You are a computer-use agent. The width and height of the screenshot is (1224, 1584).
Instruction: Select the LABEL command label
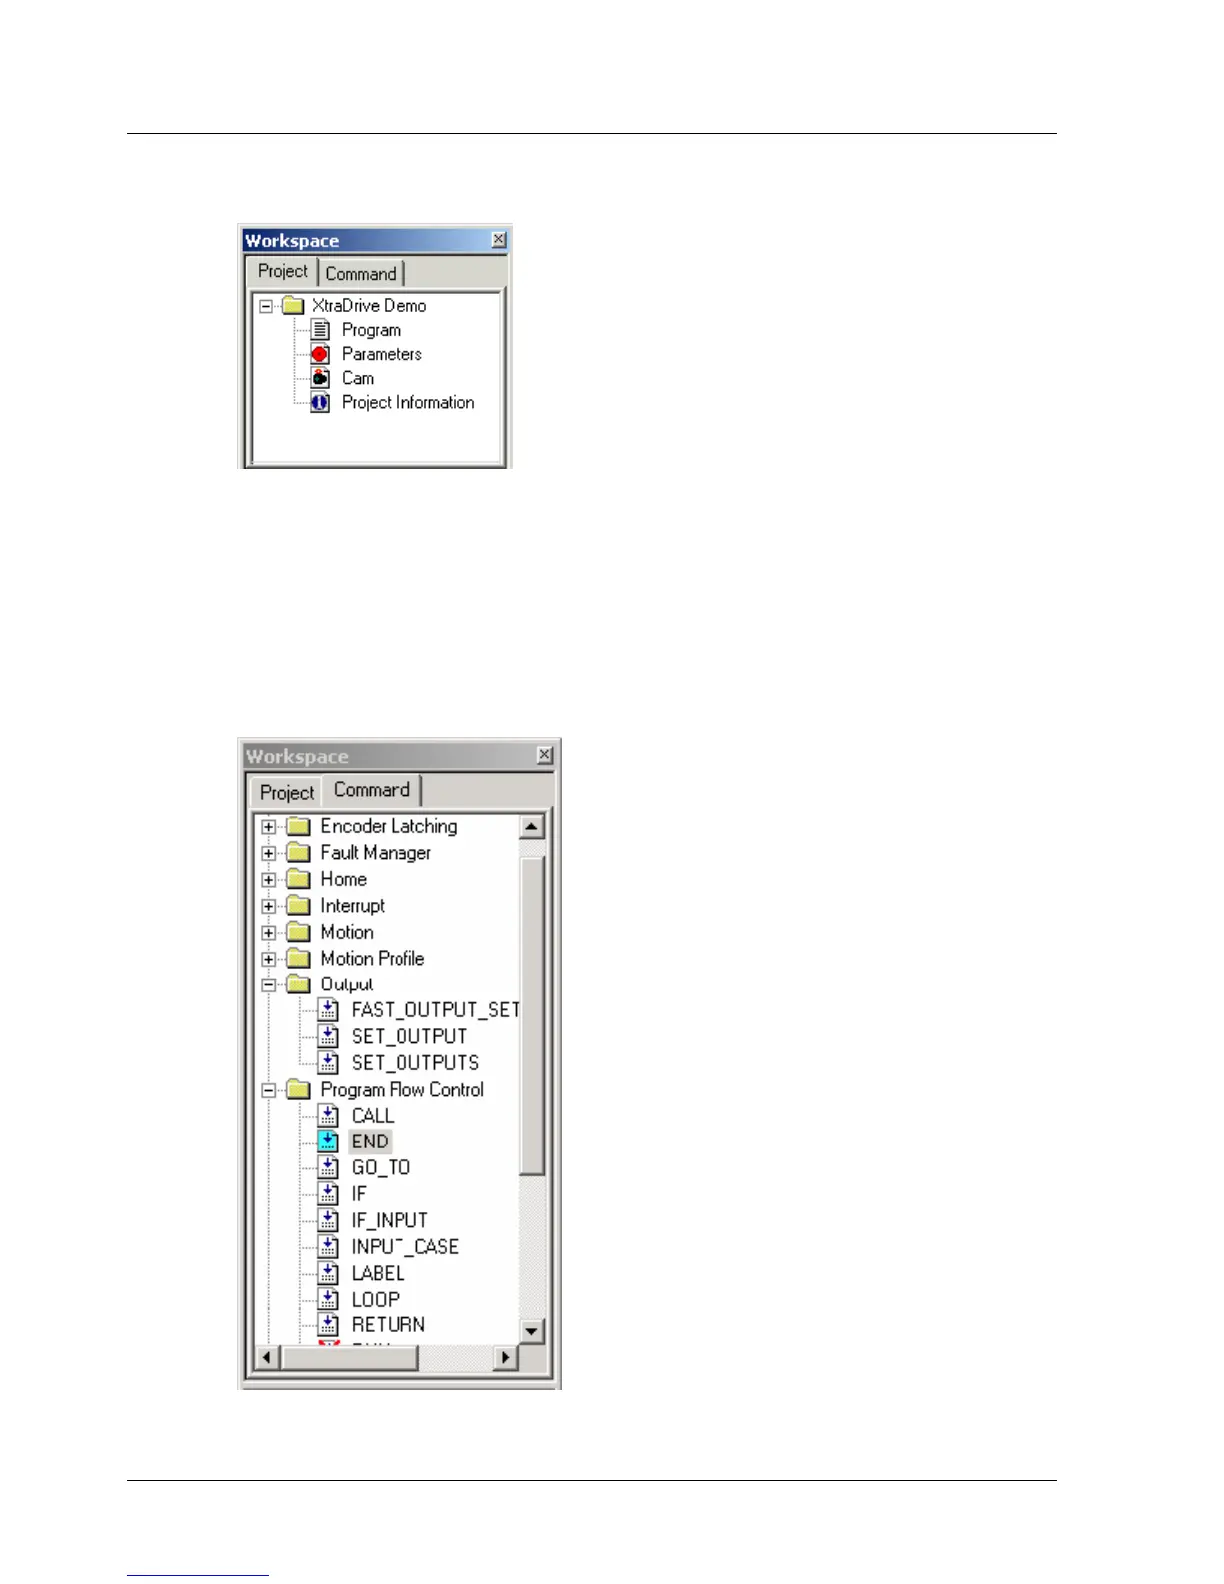(378, 1273)
